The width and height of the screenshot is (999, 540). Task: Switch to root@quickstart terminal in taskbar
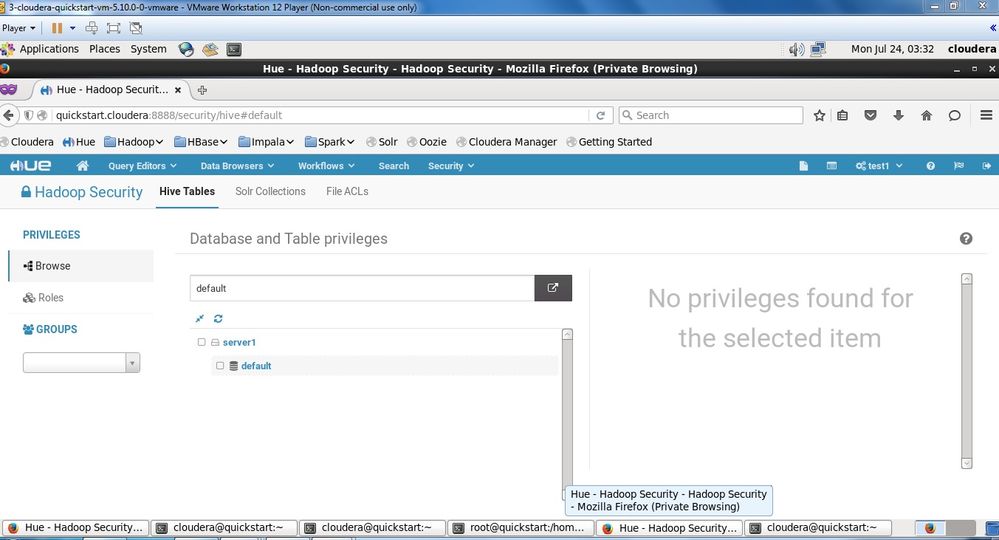[x=521, y=527]
